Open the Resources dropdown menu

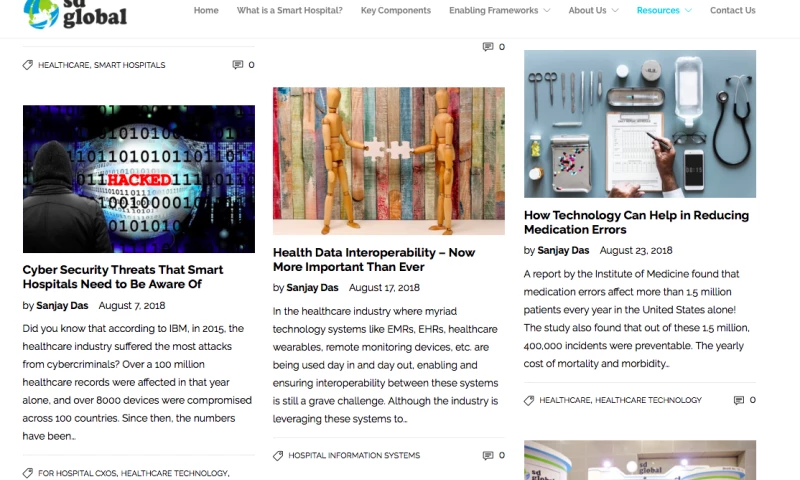(x=664, y=10)
